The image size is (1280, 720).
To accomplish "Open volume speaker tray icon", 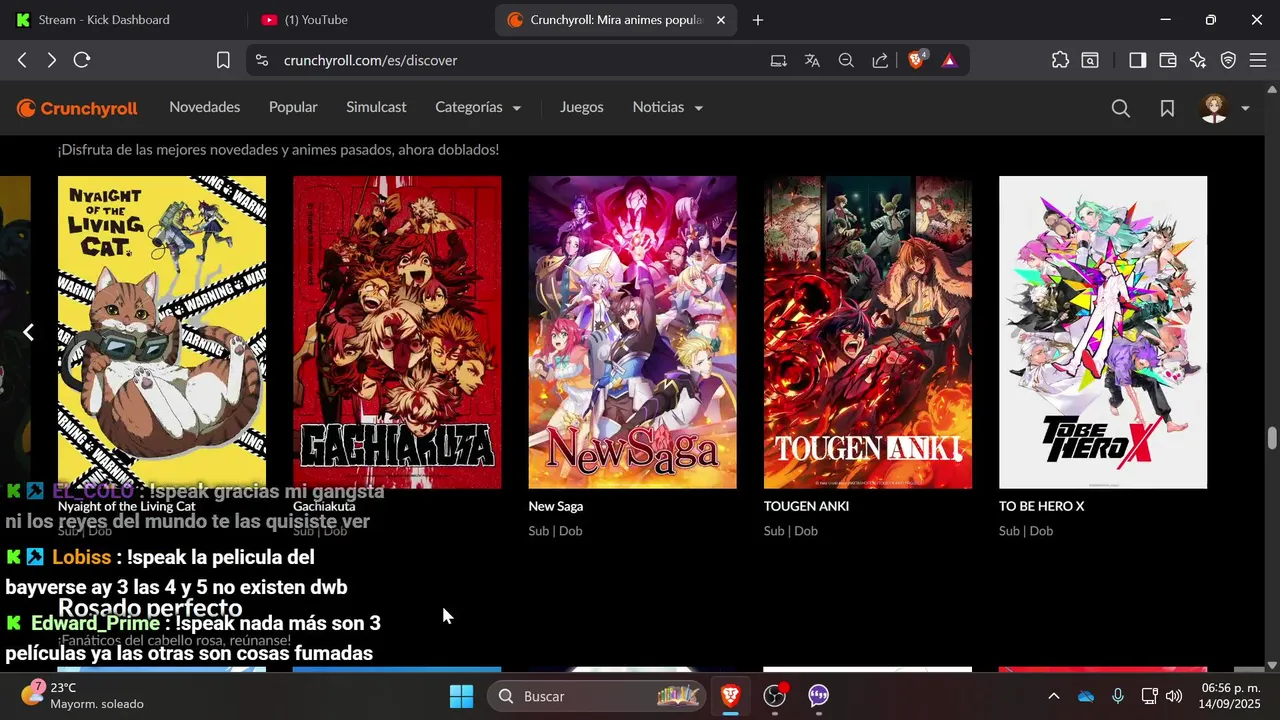I will pos(1174,696).
